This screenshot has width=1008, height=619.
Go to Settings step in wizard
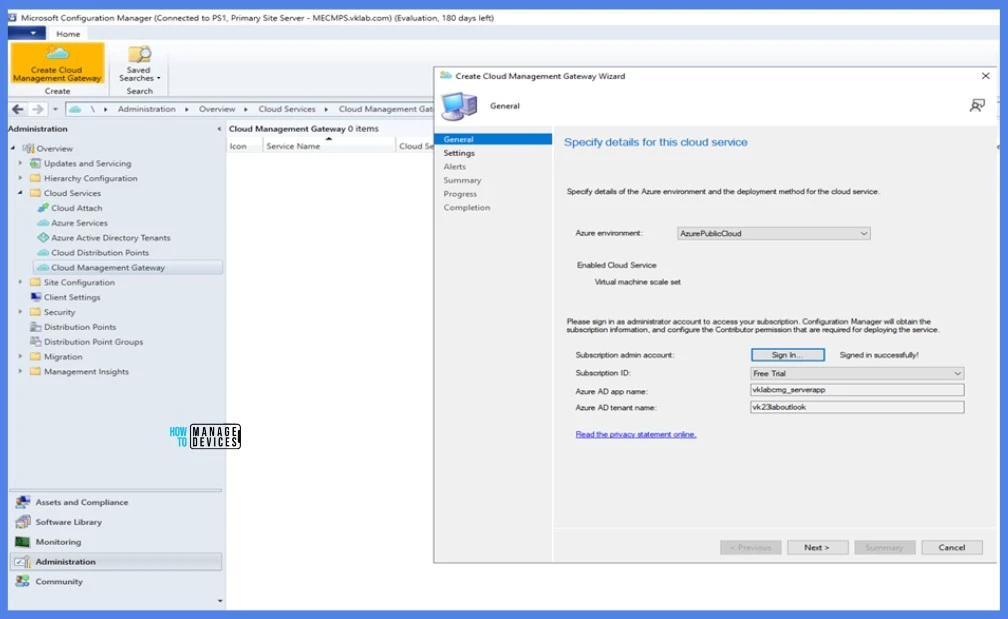(459, 153)
